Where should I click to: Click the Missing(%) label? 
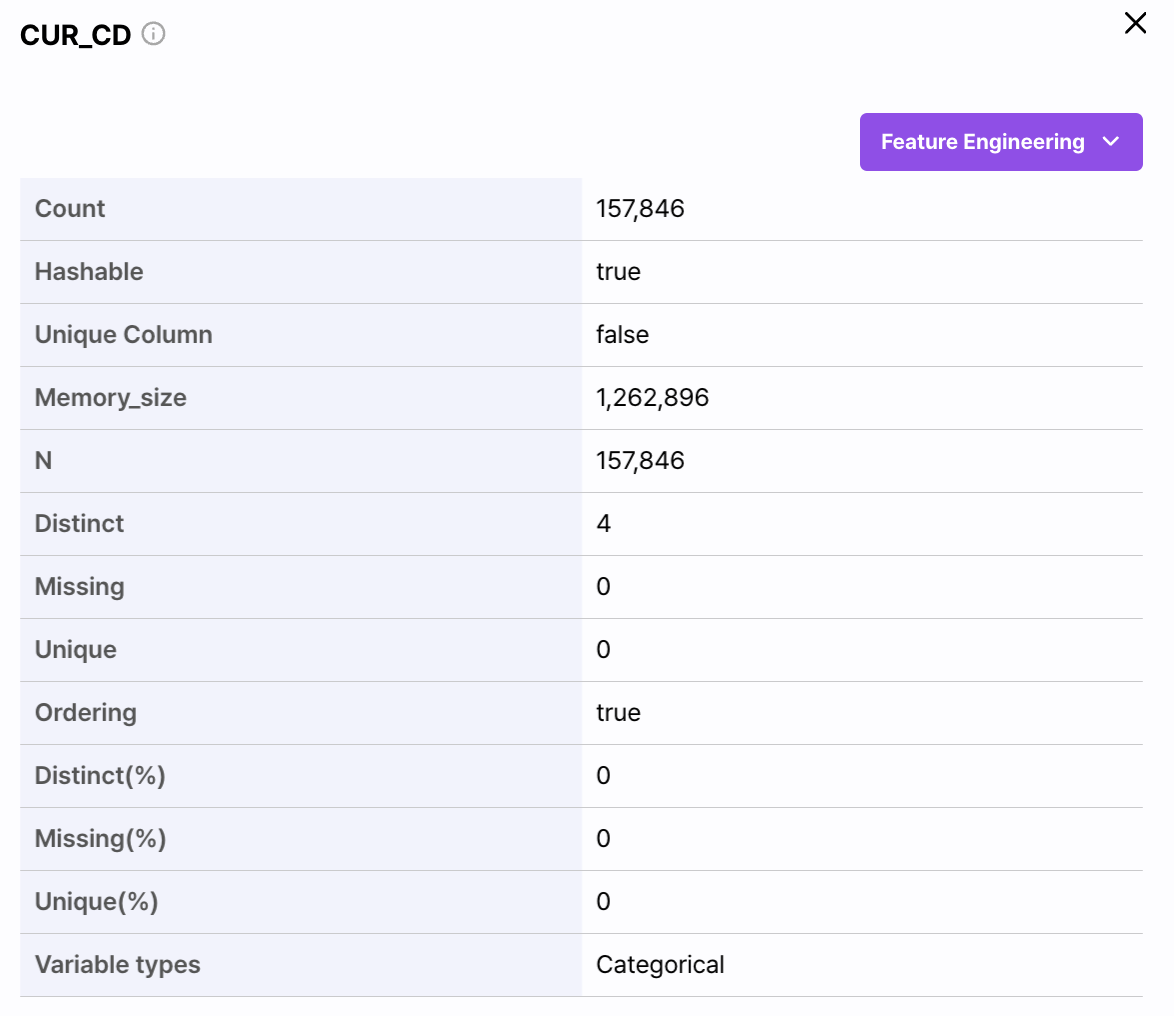pyautogui.click(x=100, y=839)
